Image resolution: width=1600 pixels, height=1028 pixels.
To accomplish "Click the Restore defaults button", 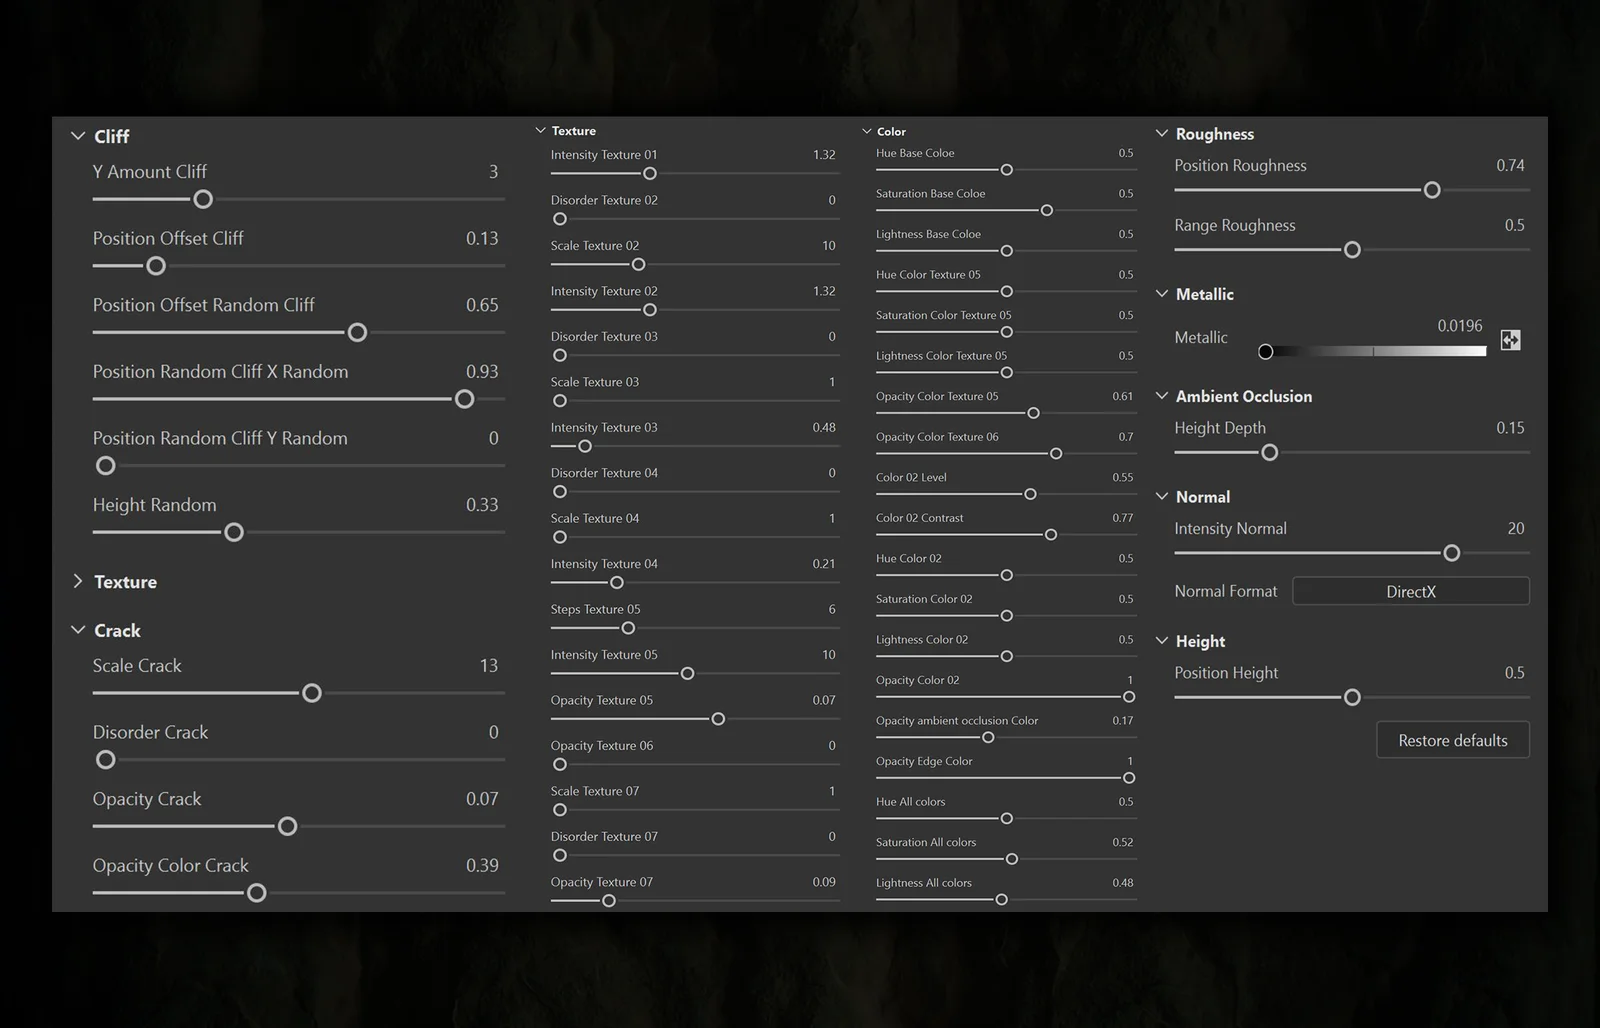I will (1452, 740).
